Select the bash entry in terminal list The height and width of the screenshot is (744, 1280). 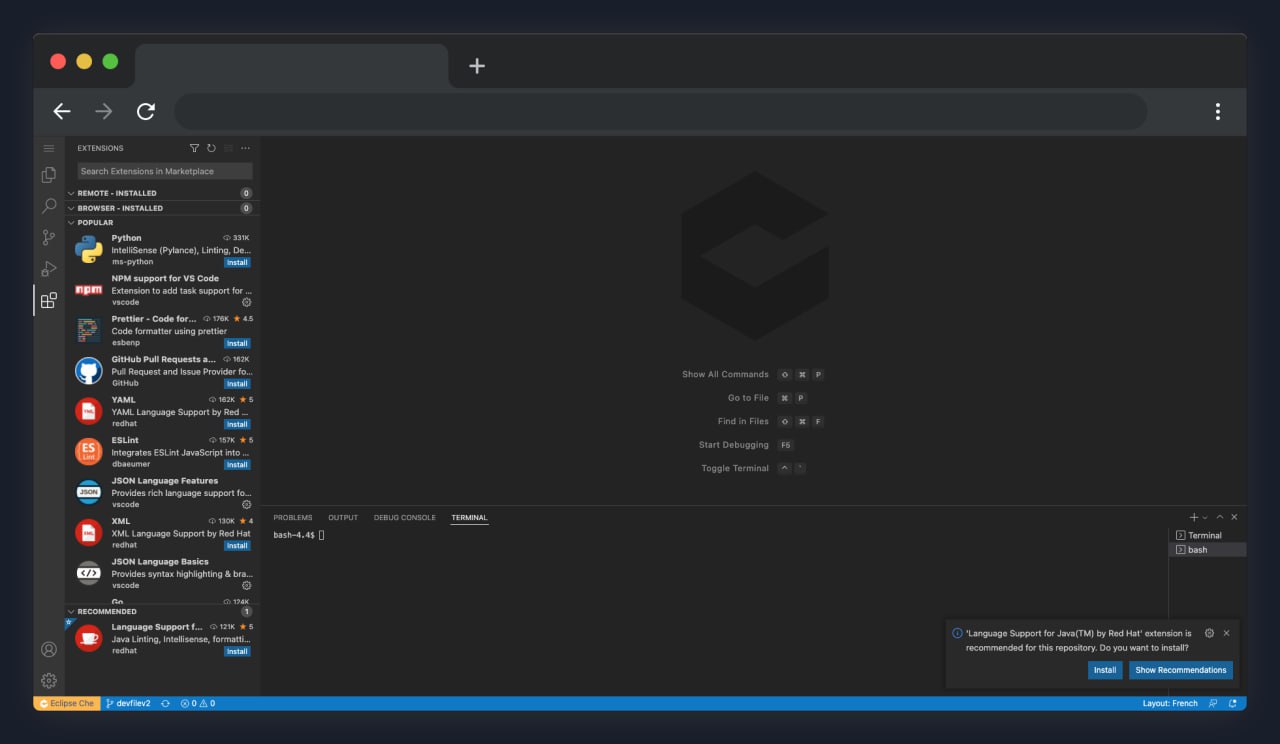(x=1207, y=550)
